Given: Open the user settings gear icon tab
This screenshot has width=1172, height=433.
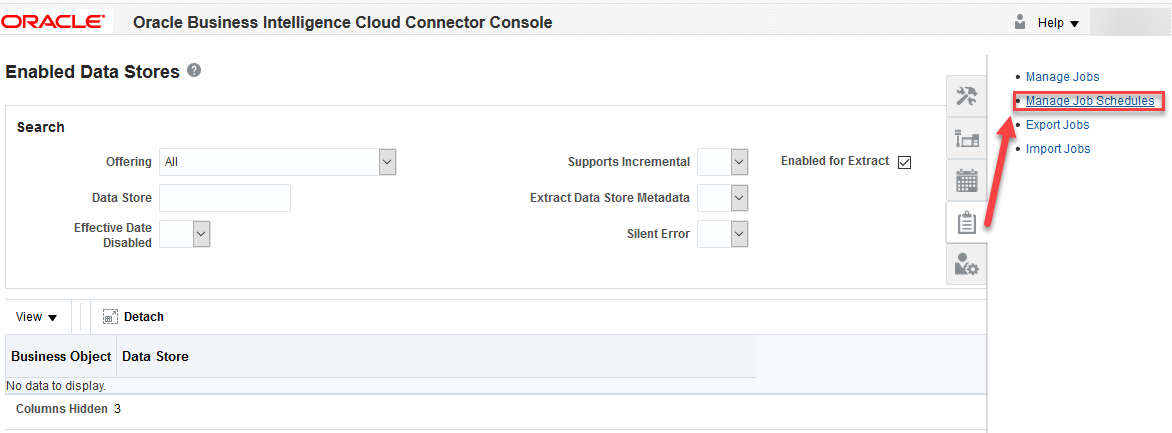Looking at the screenshot, I should click(966, 264).
